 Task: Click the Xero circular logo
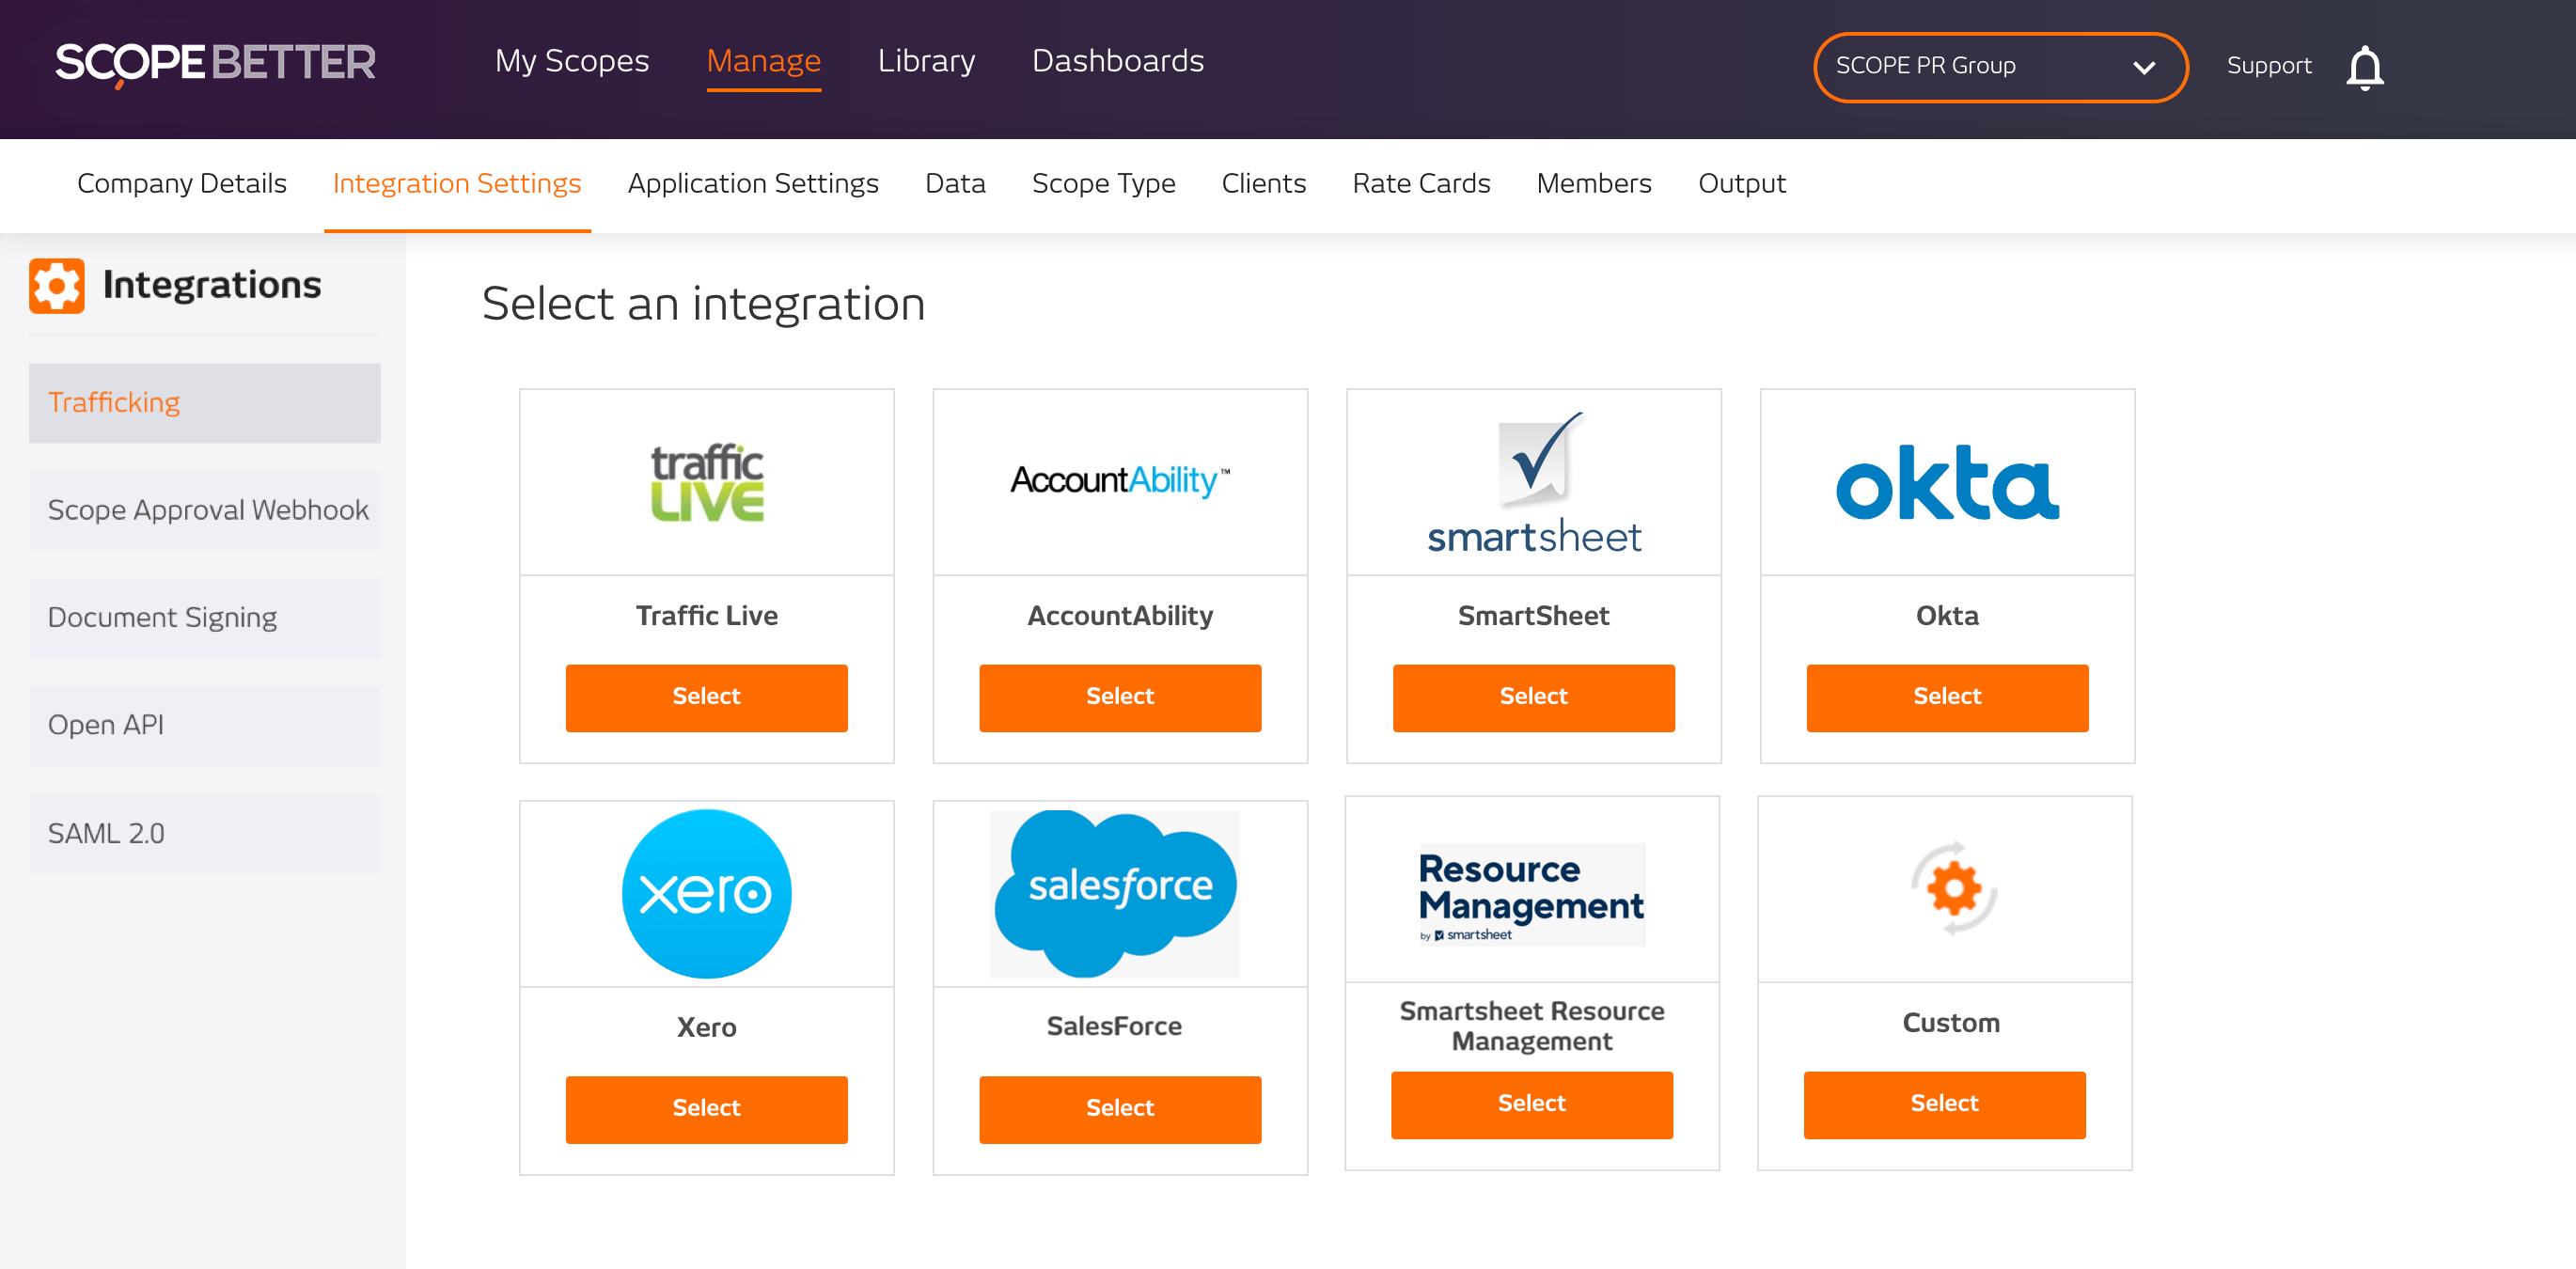[x=706, y=892]
